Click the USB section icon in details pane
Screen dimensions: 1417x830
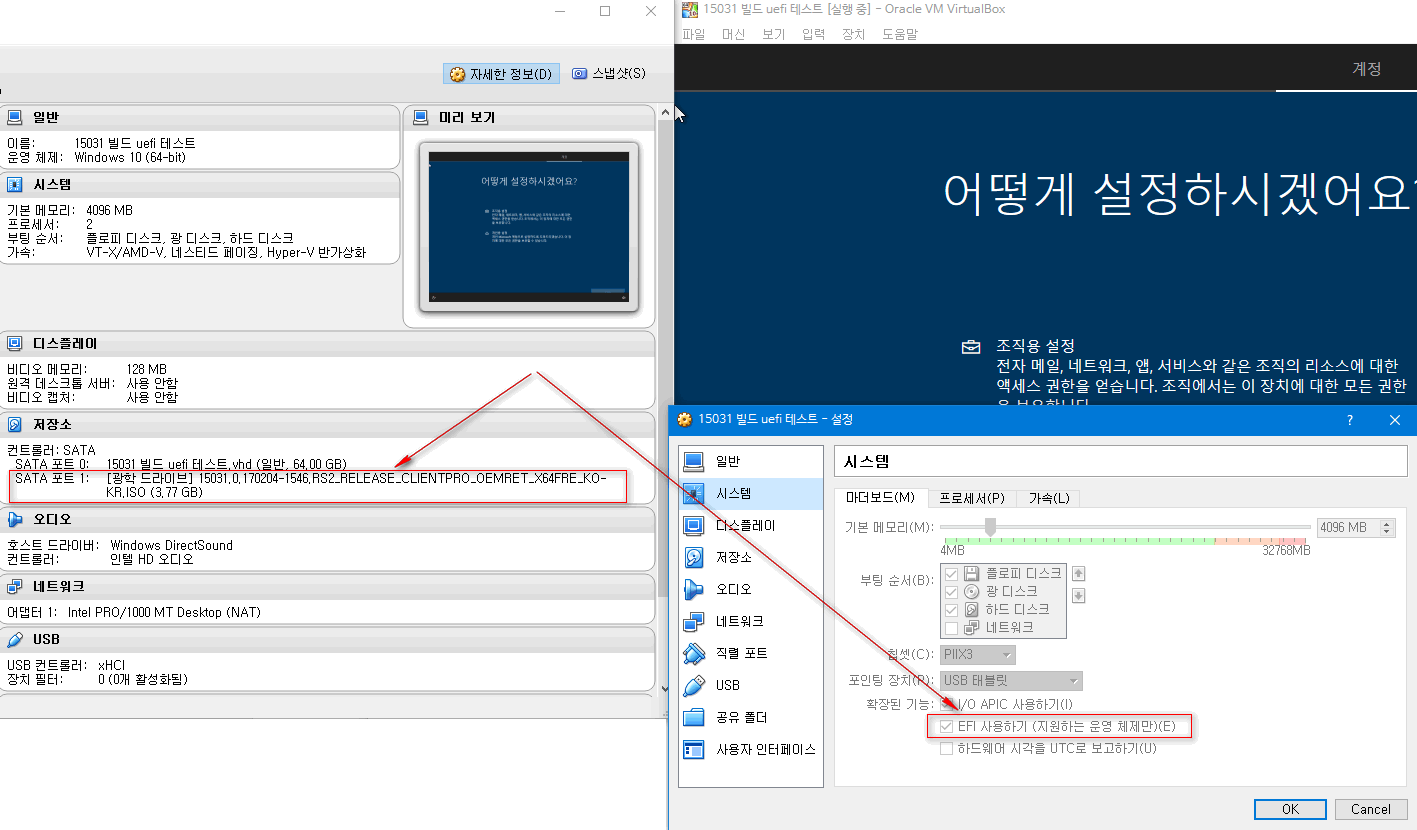pyautogui.click(x=15, y=639)
